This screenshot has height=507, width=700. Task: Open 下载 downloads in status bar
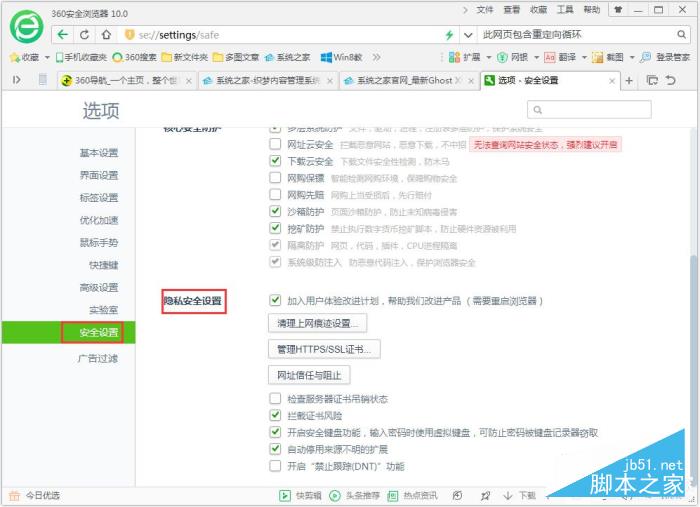(x=519, y=495)
